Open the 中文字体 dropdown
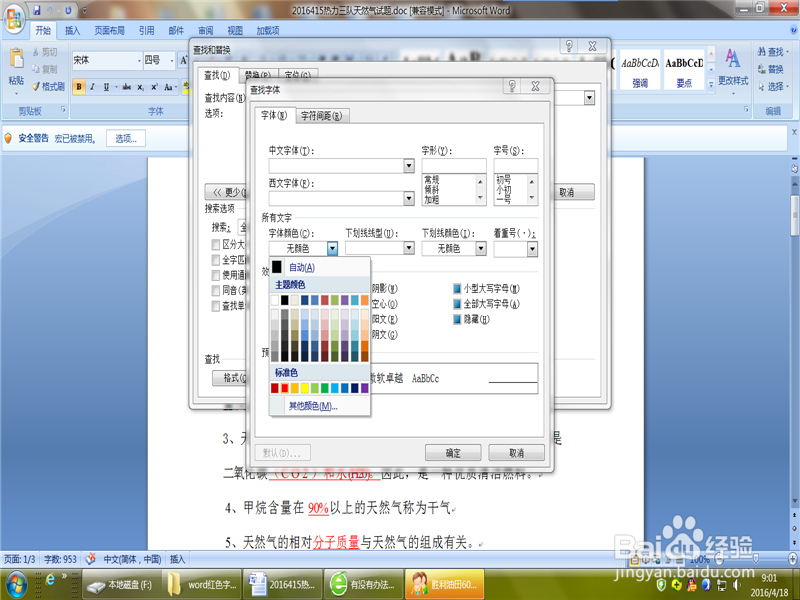The height and width of the screenshot is (600, 800). click(x=409, y=165)
